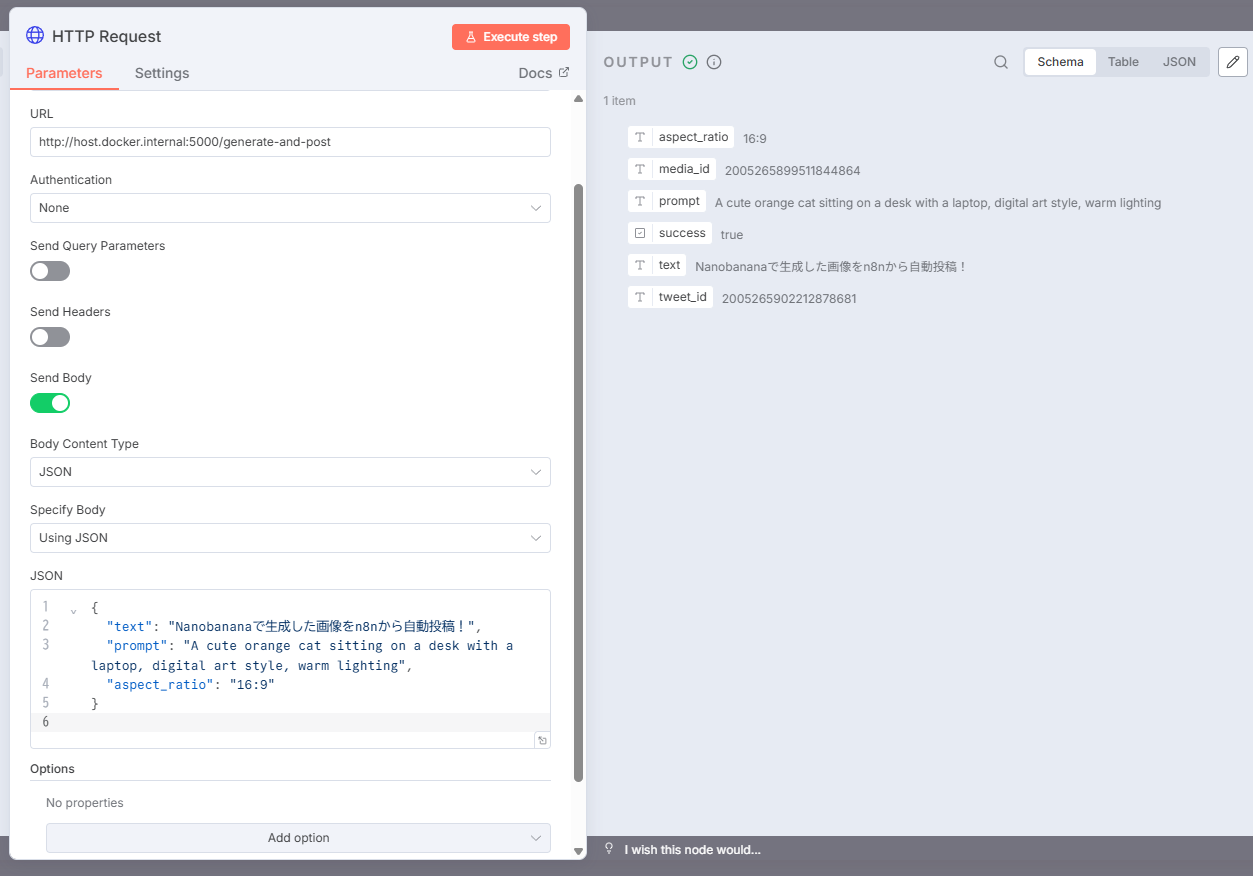Click the JSON editor expand icon
The image size is (1253, 876).
[542, 740]
